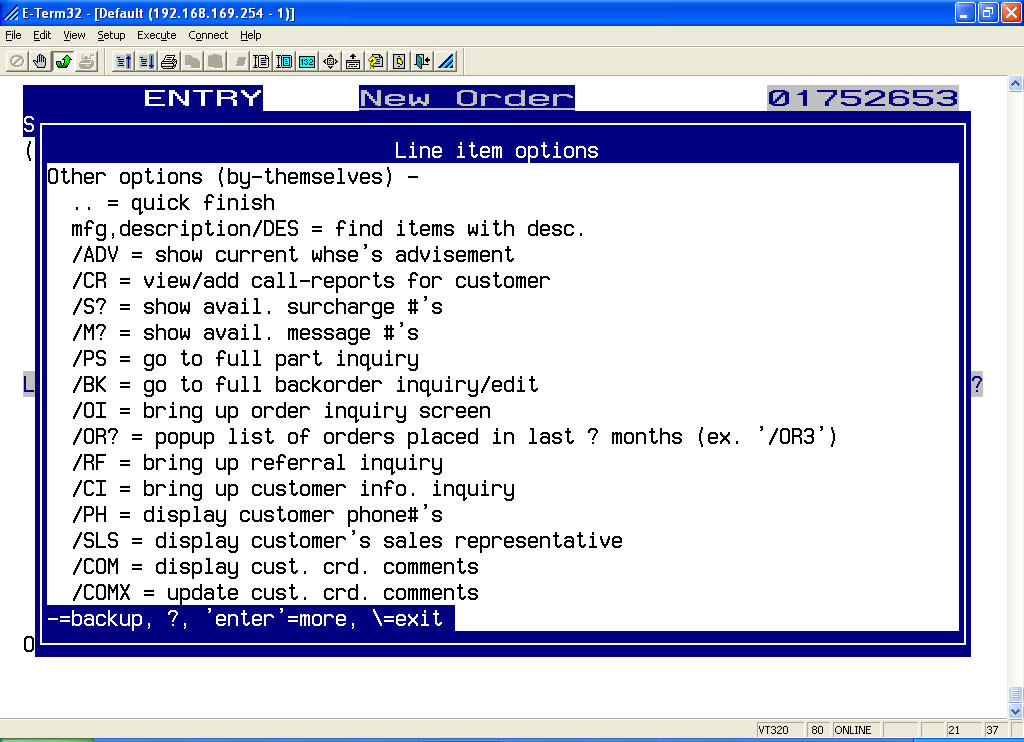Click the row '21' status bar field
This screenshot has width=1024, height=742.
pos(963,730)
